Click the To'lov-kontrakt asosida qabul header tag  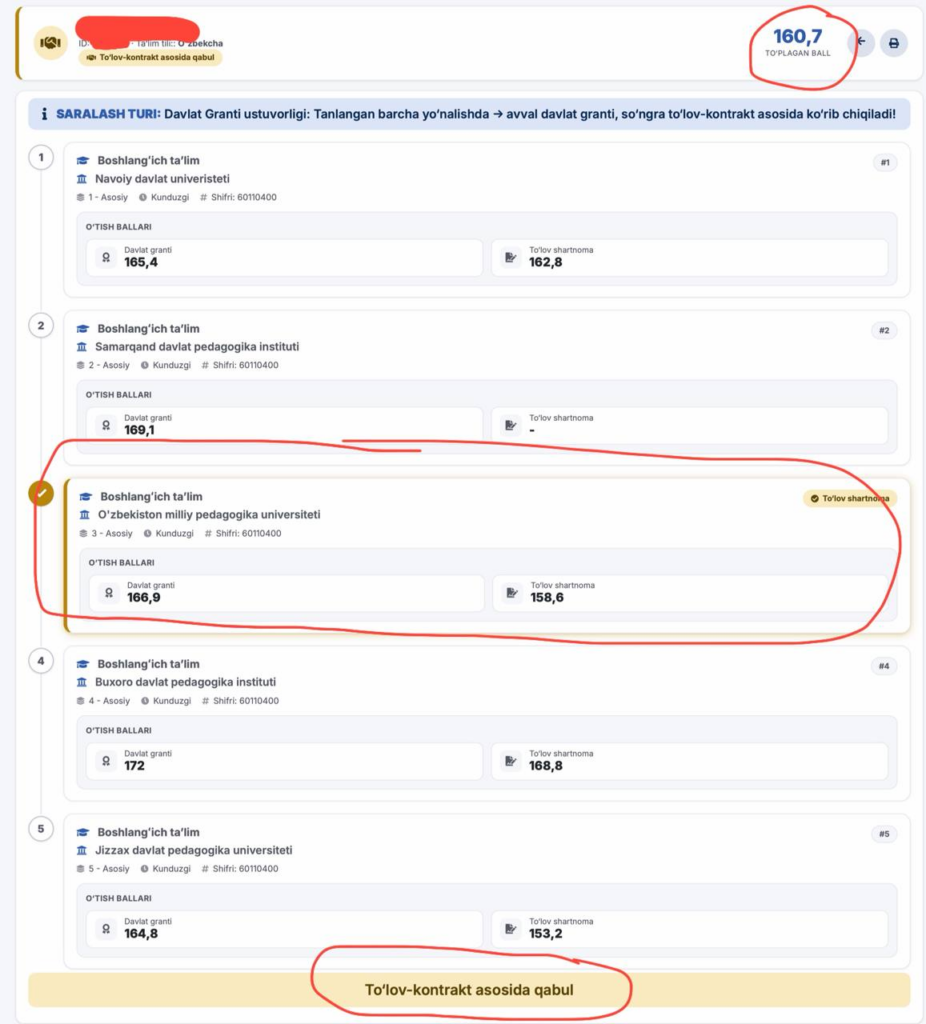point(151,57)
